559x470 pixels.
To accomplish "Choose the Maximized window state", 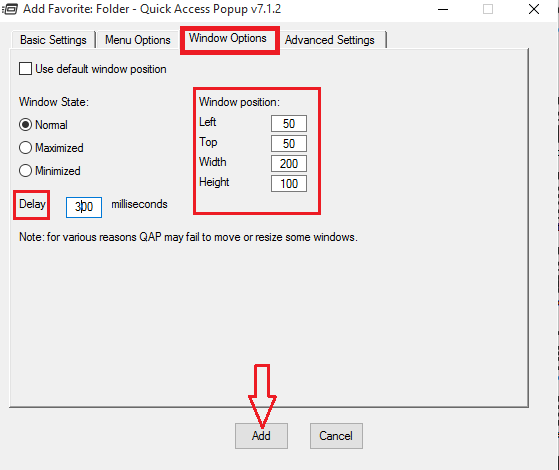I will tap(25, 148).
